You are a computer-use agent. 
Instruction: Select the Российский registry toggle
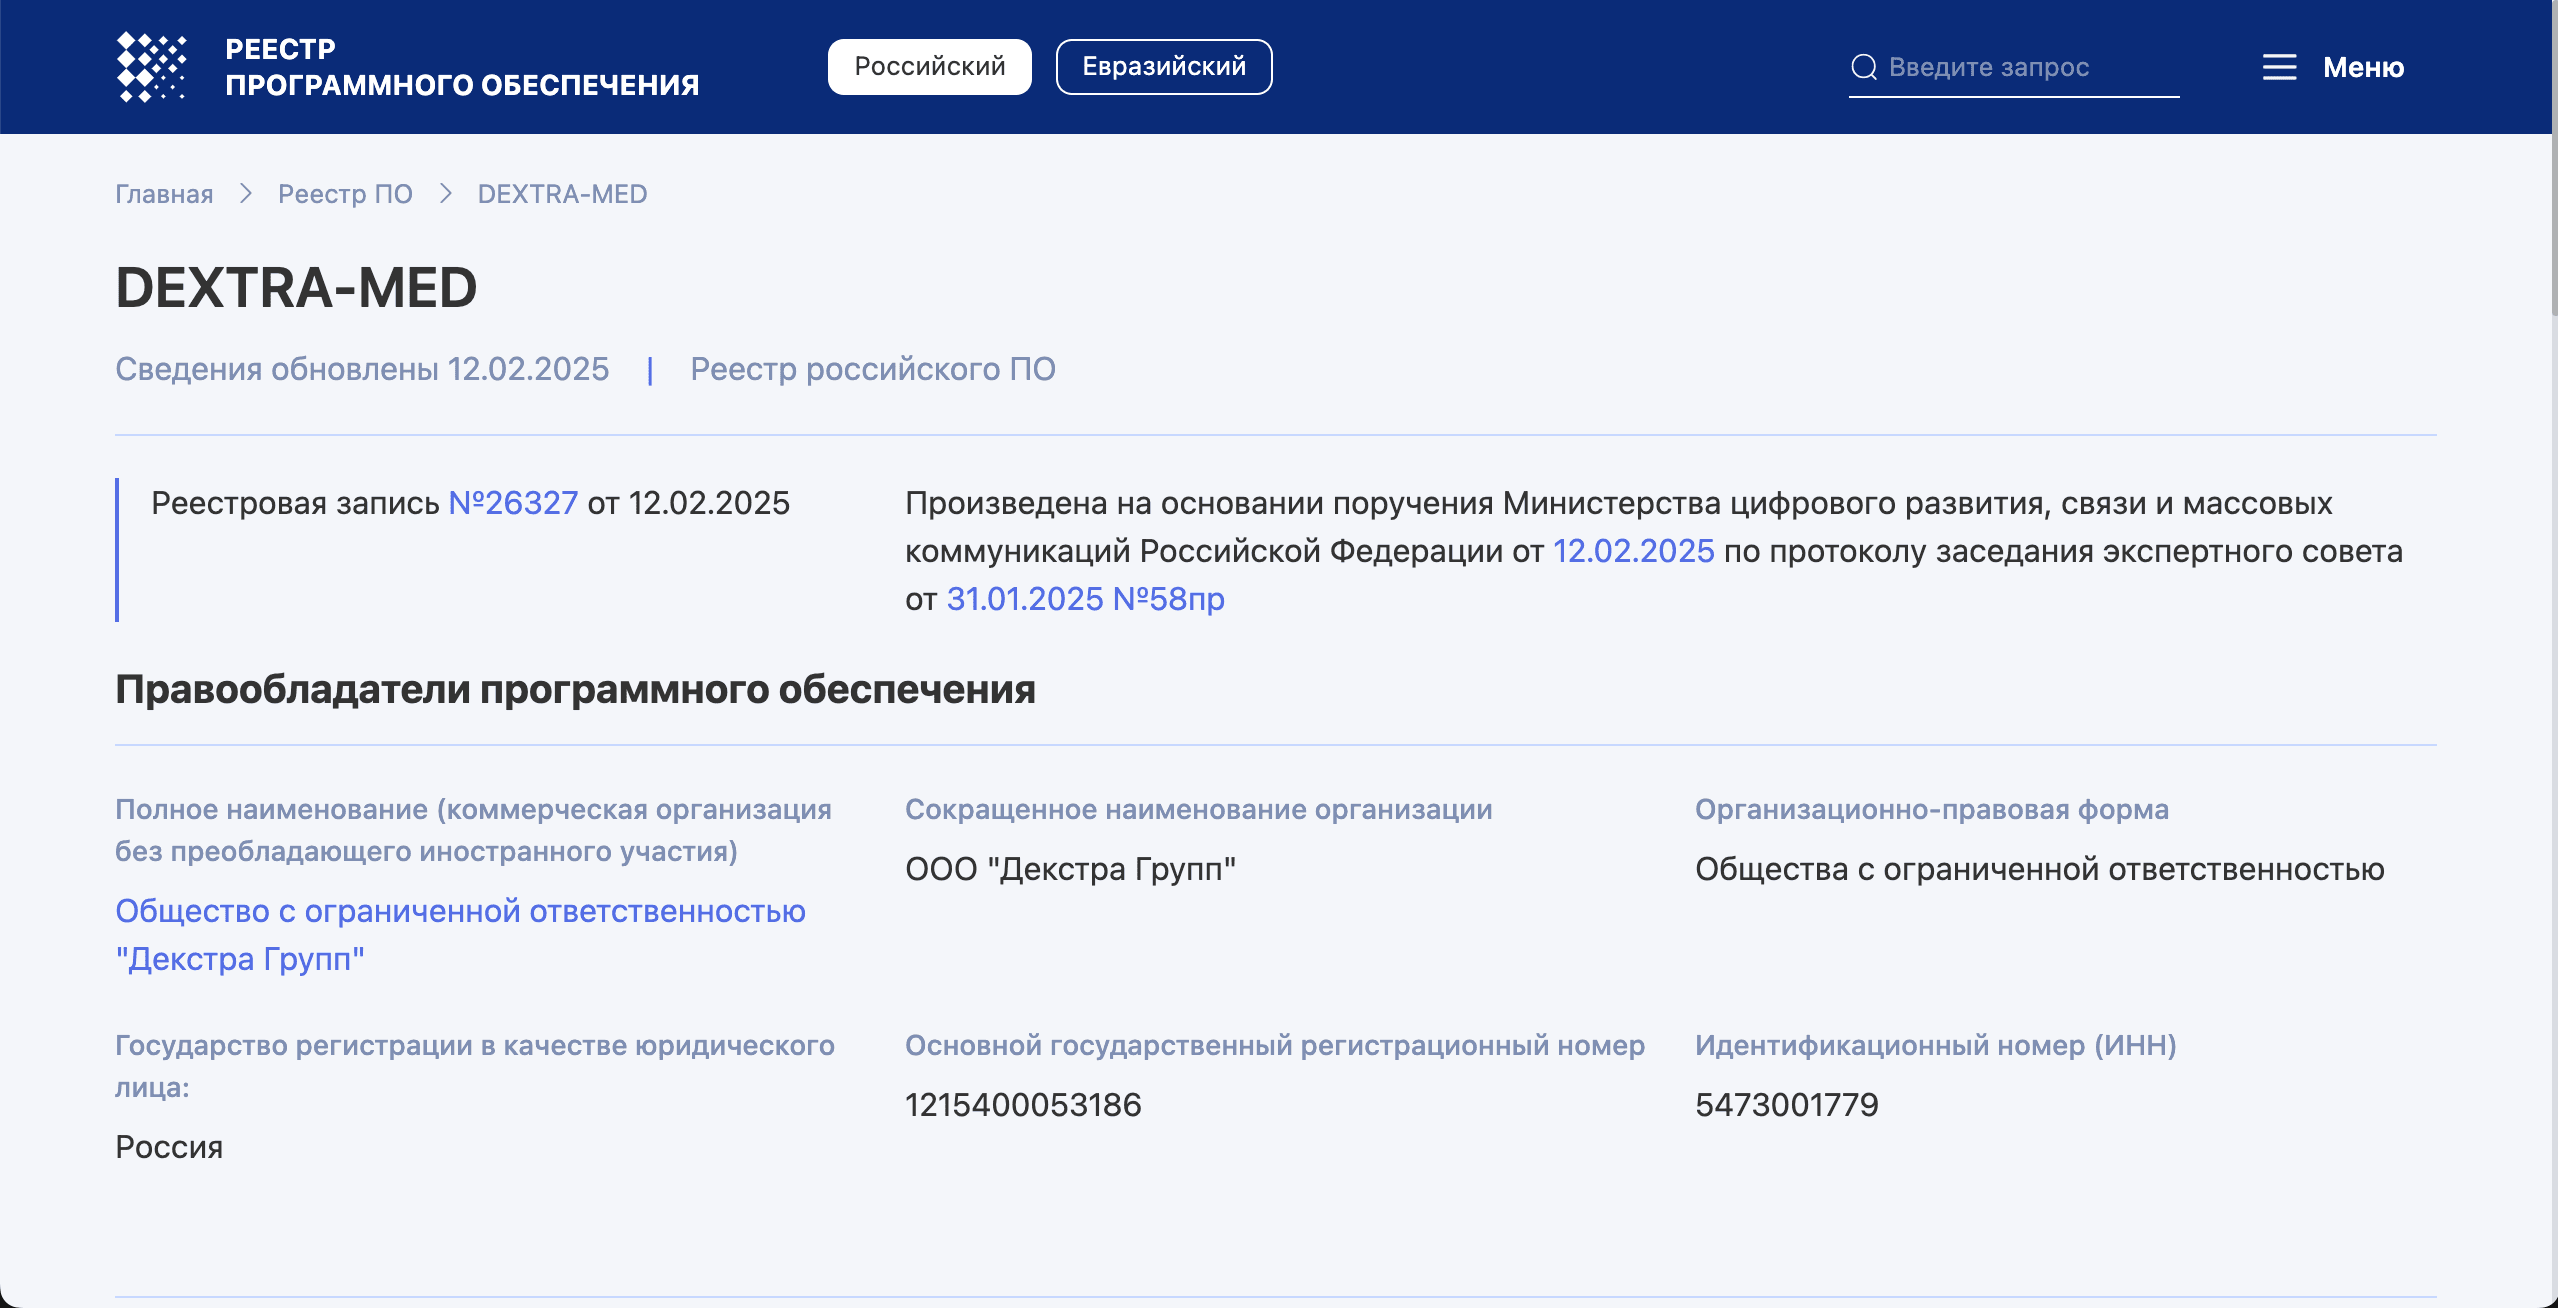pyautogui.click(x=928, y=66)
